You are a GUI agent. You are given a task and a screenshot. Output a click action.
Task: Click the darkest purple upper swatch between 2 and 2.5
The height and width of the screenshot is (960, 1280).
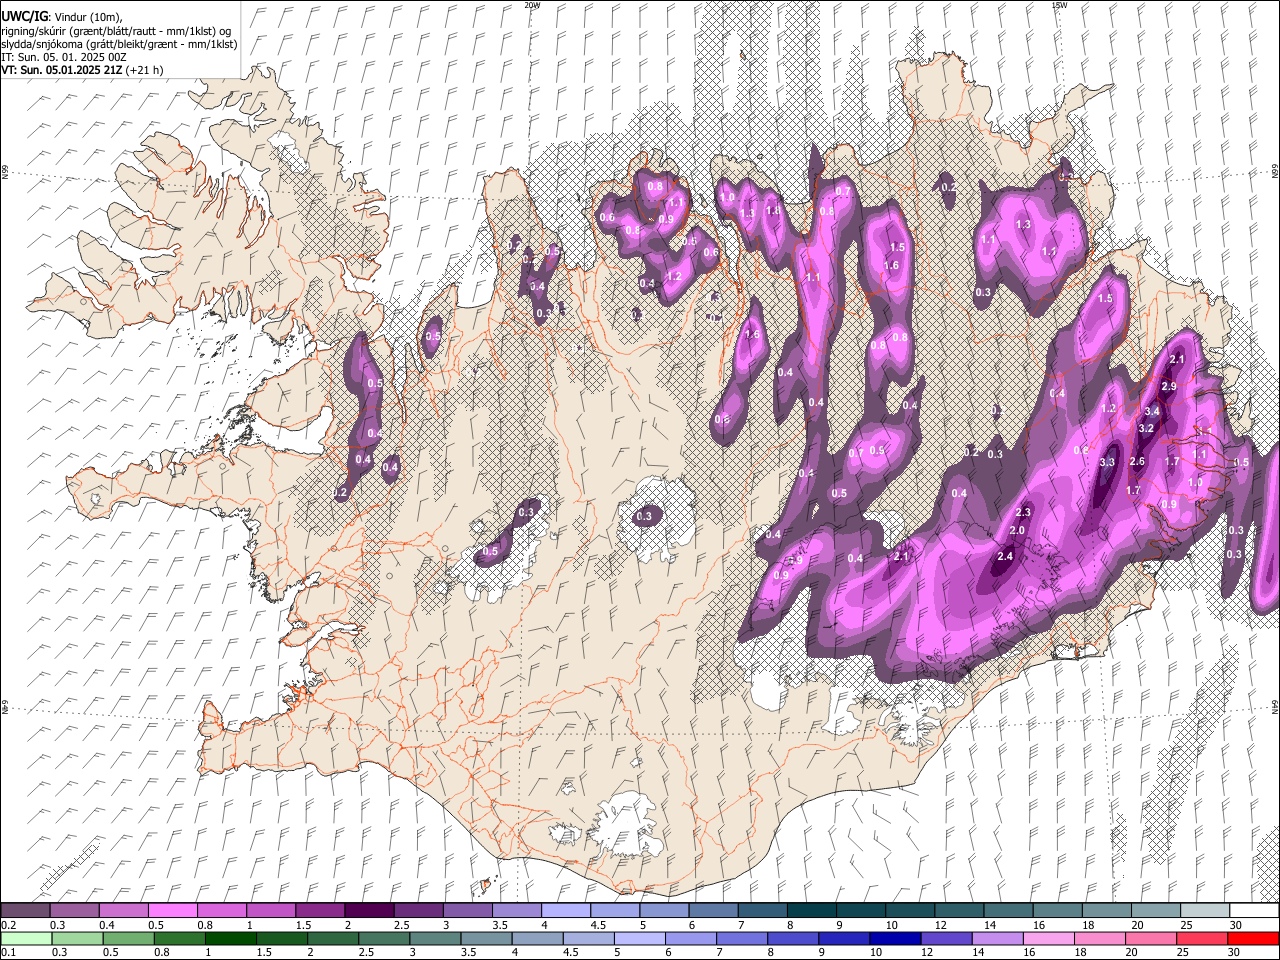click(x=369, y=910)
